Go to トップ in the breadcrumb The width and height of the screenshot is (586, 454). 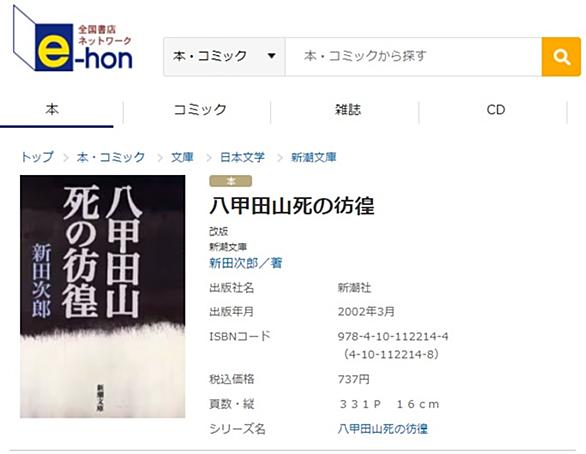coord(37,157)
